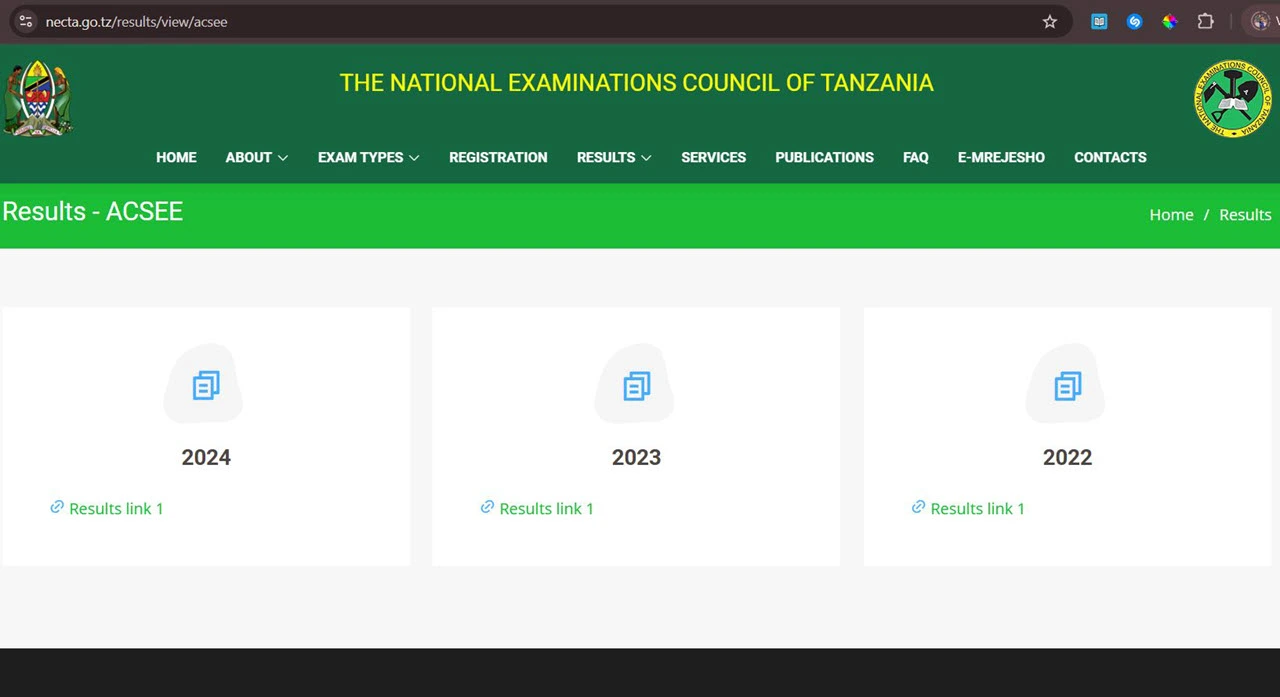Click the Results - ACSEE page title
The image size is (1280, 697).
click(92, 212)
